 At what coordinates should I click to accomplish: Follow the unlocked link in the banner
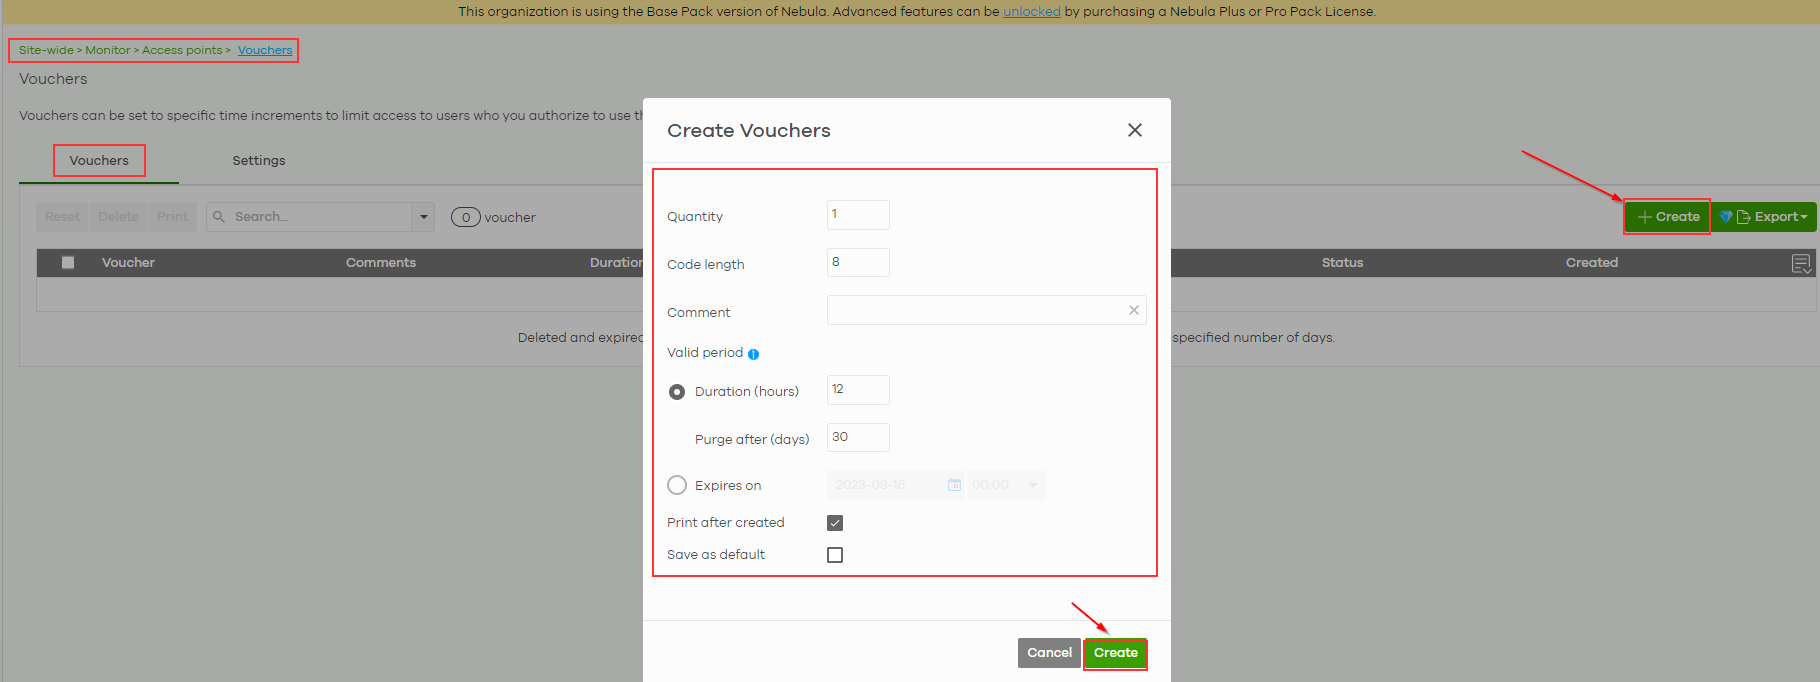[1031, 12]
